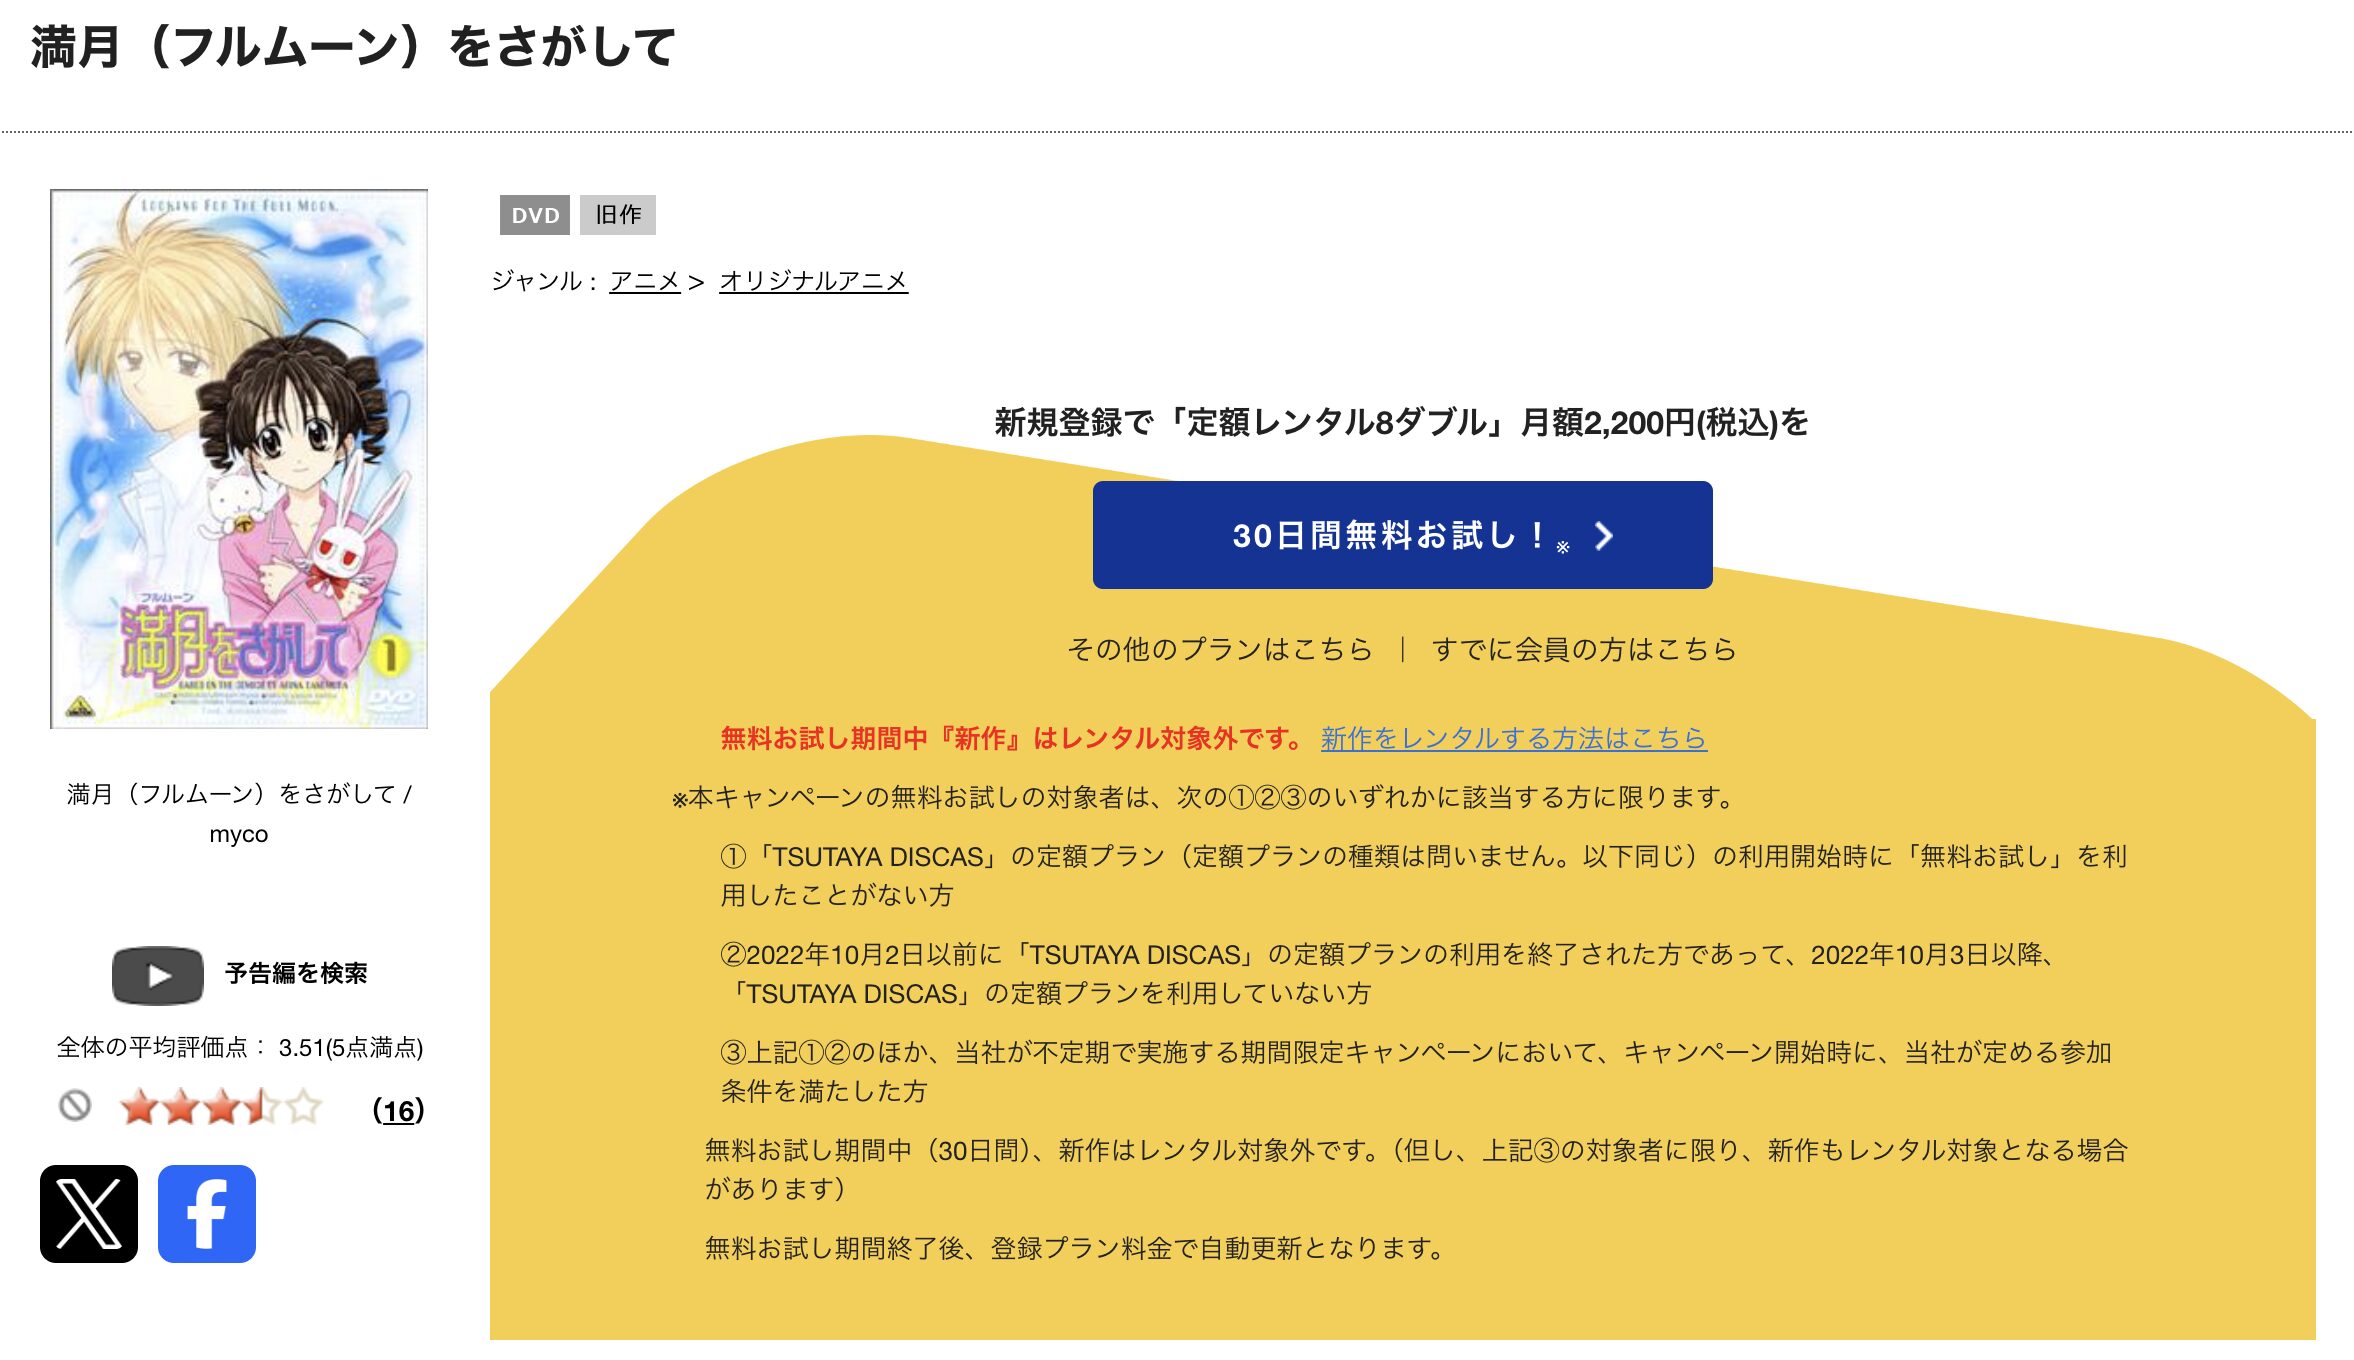Click the 全体の平均評価点 3.51 text
Viewport: 2354px width, 1360px height.
[x=240, y=1048]
